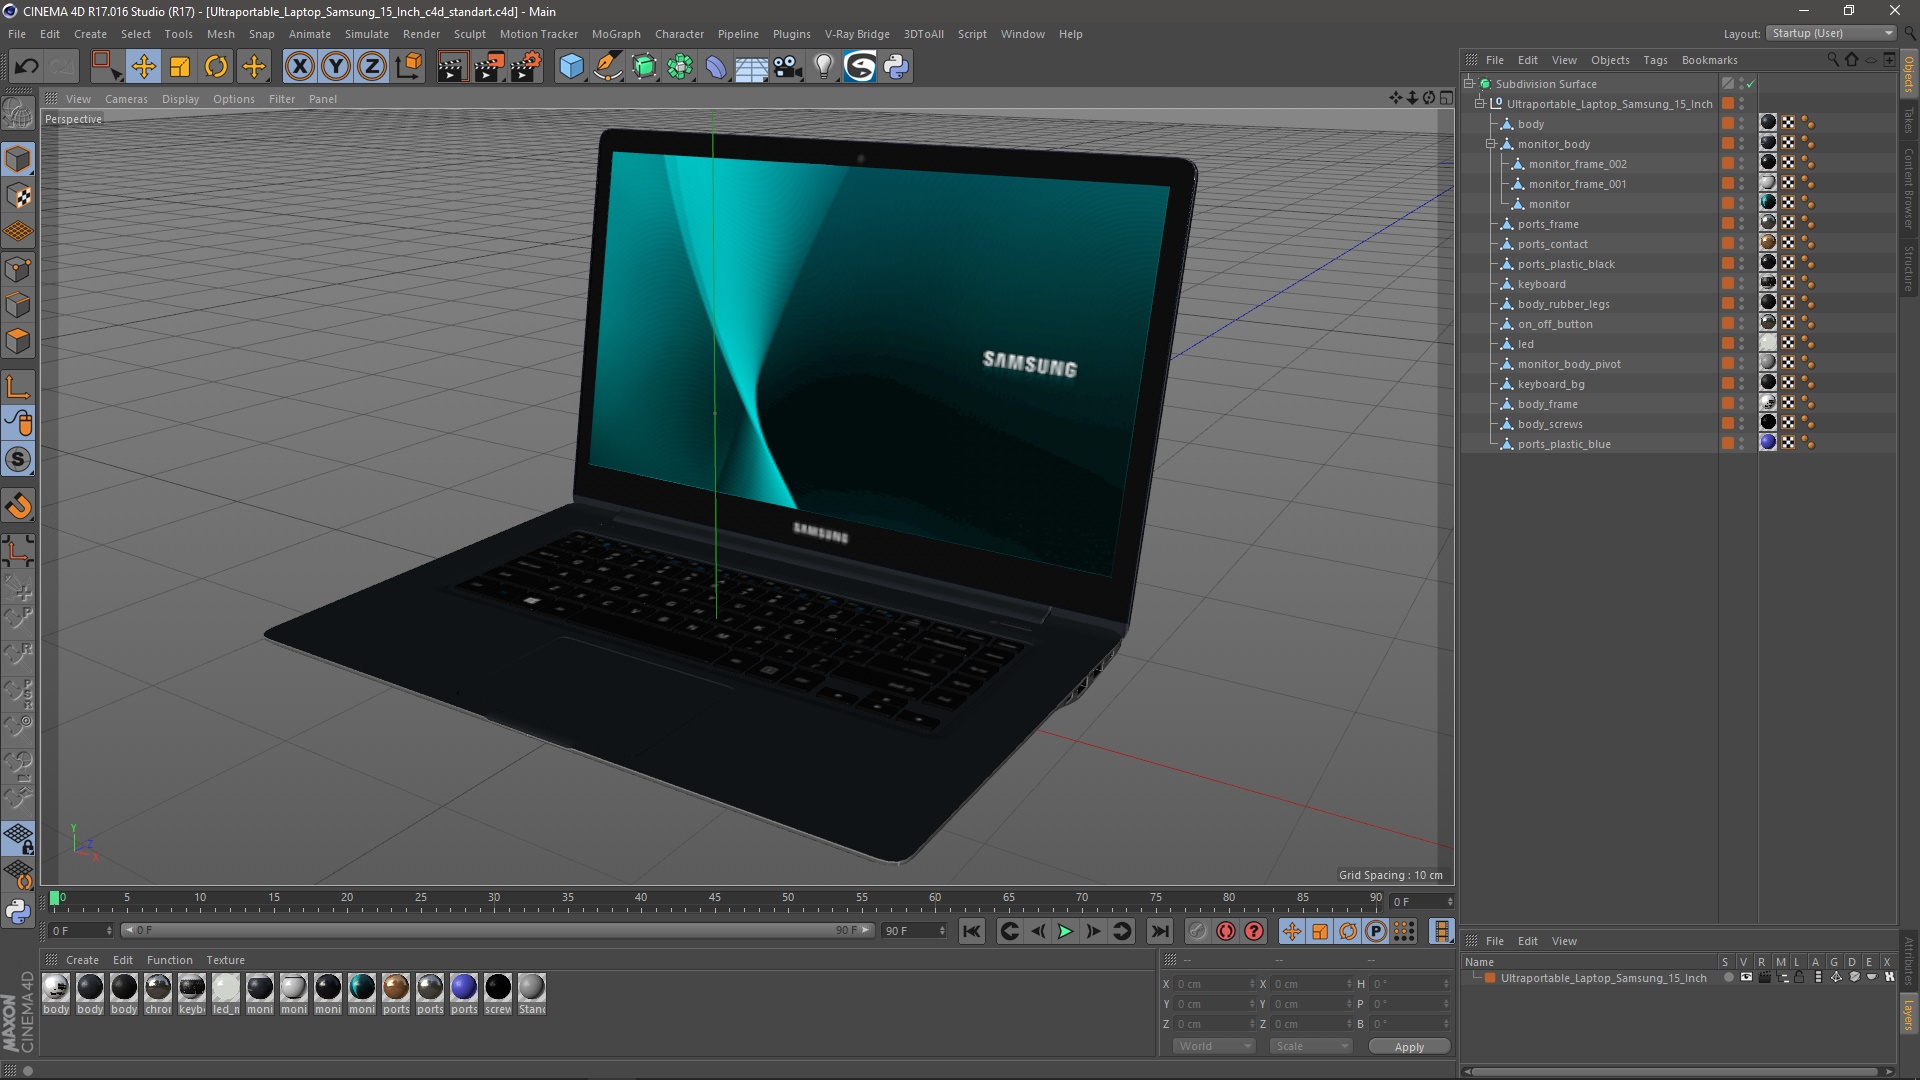
Task: Toggle maximize viewport icon
Action: pos(1446,98)
